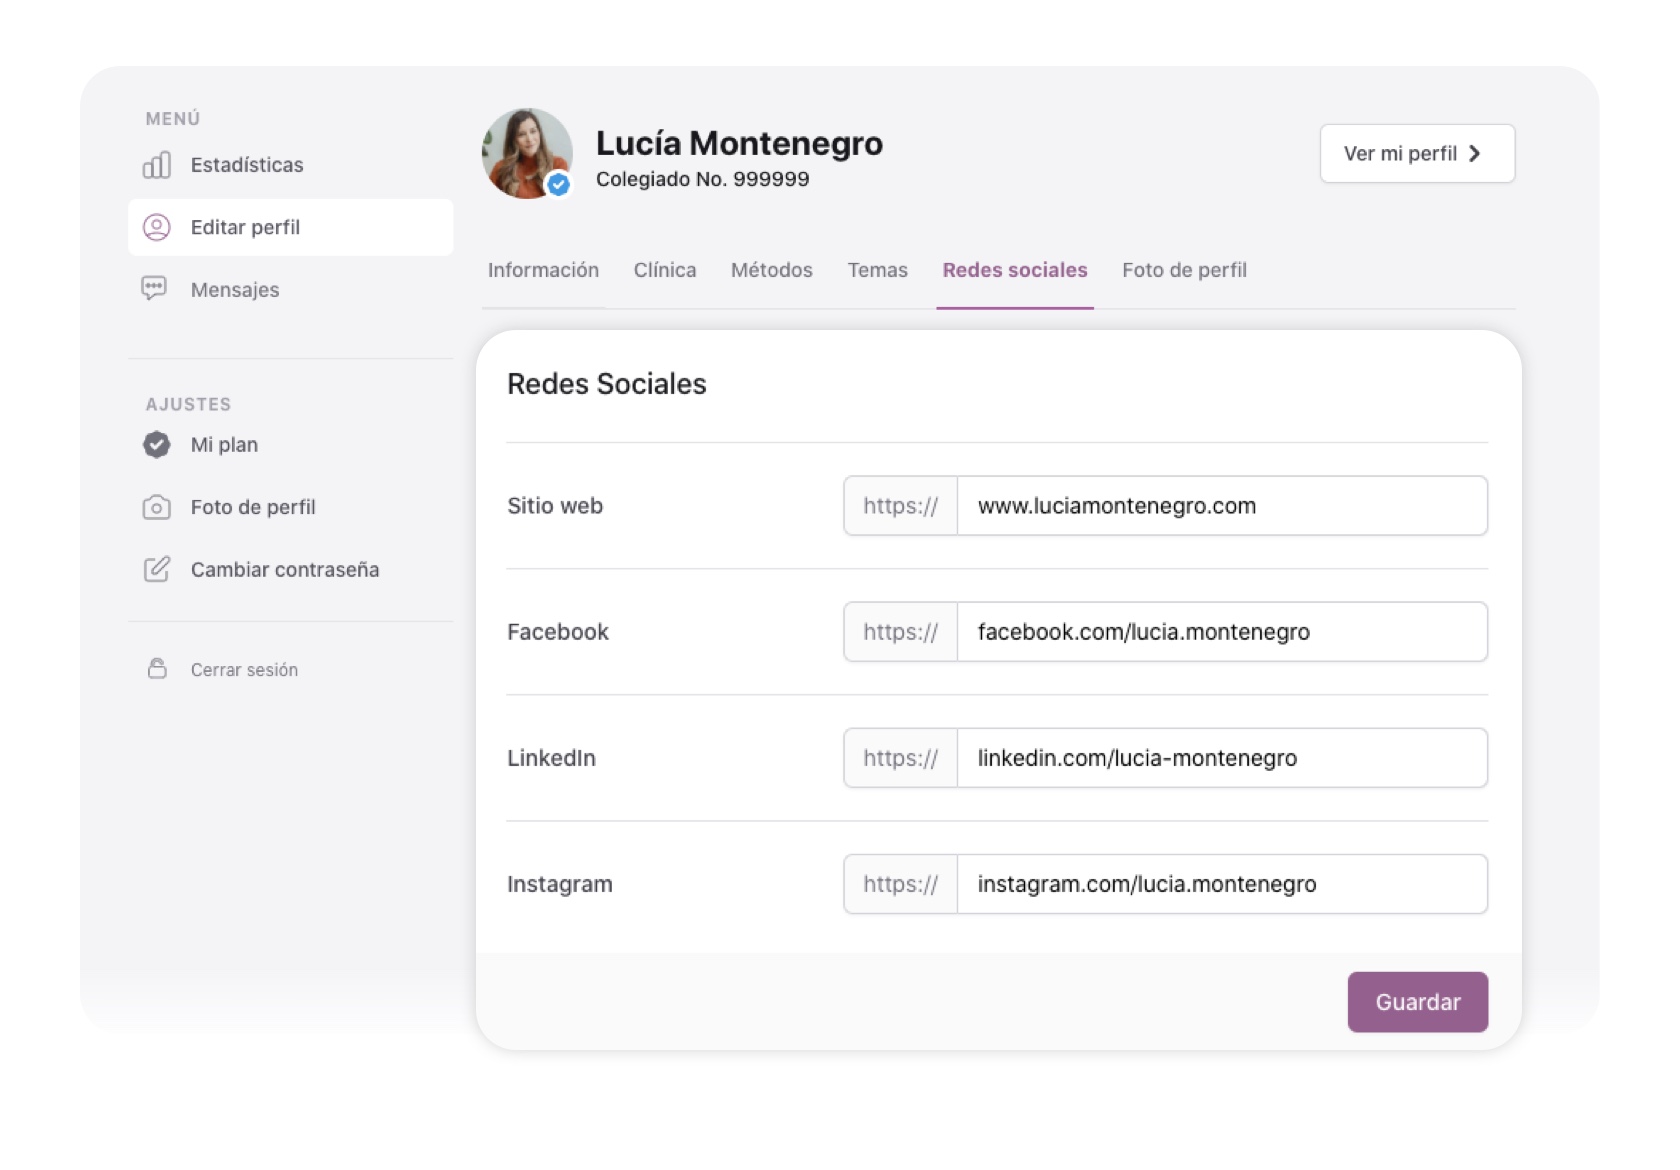The image size is (1680, 1170).
Task: Click the https:// prefix for Instagram
Action: pos(901,884)
